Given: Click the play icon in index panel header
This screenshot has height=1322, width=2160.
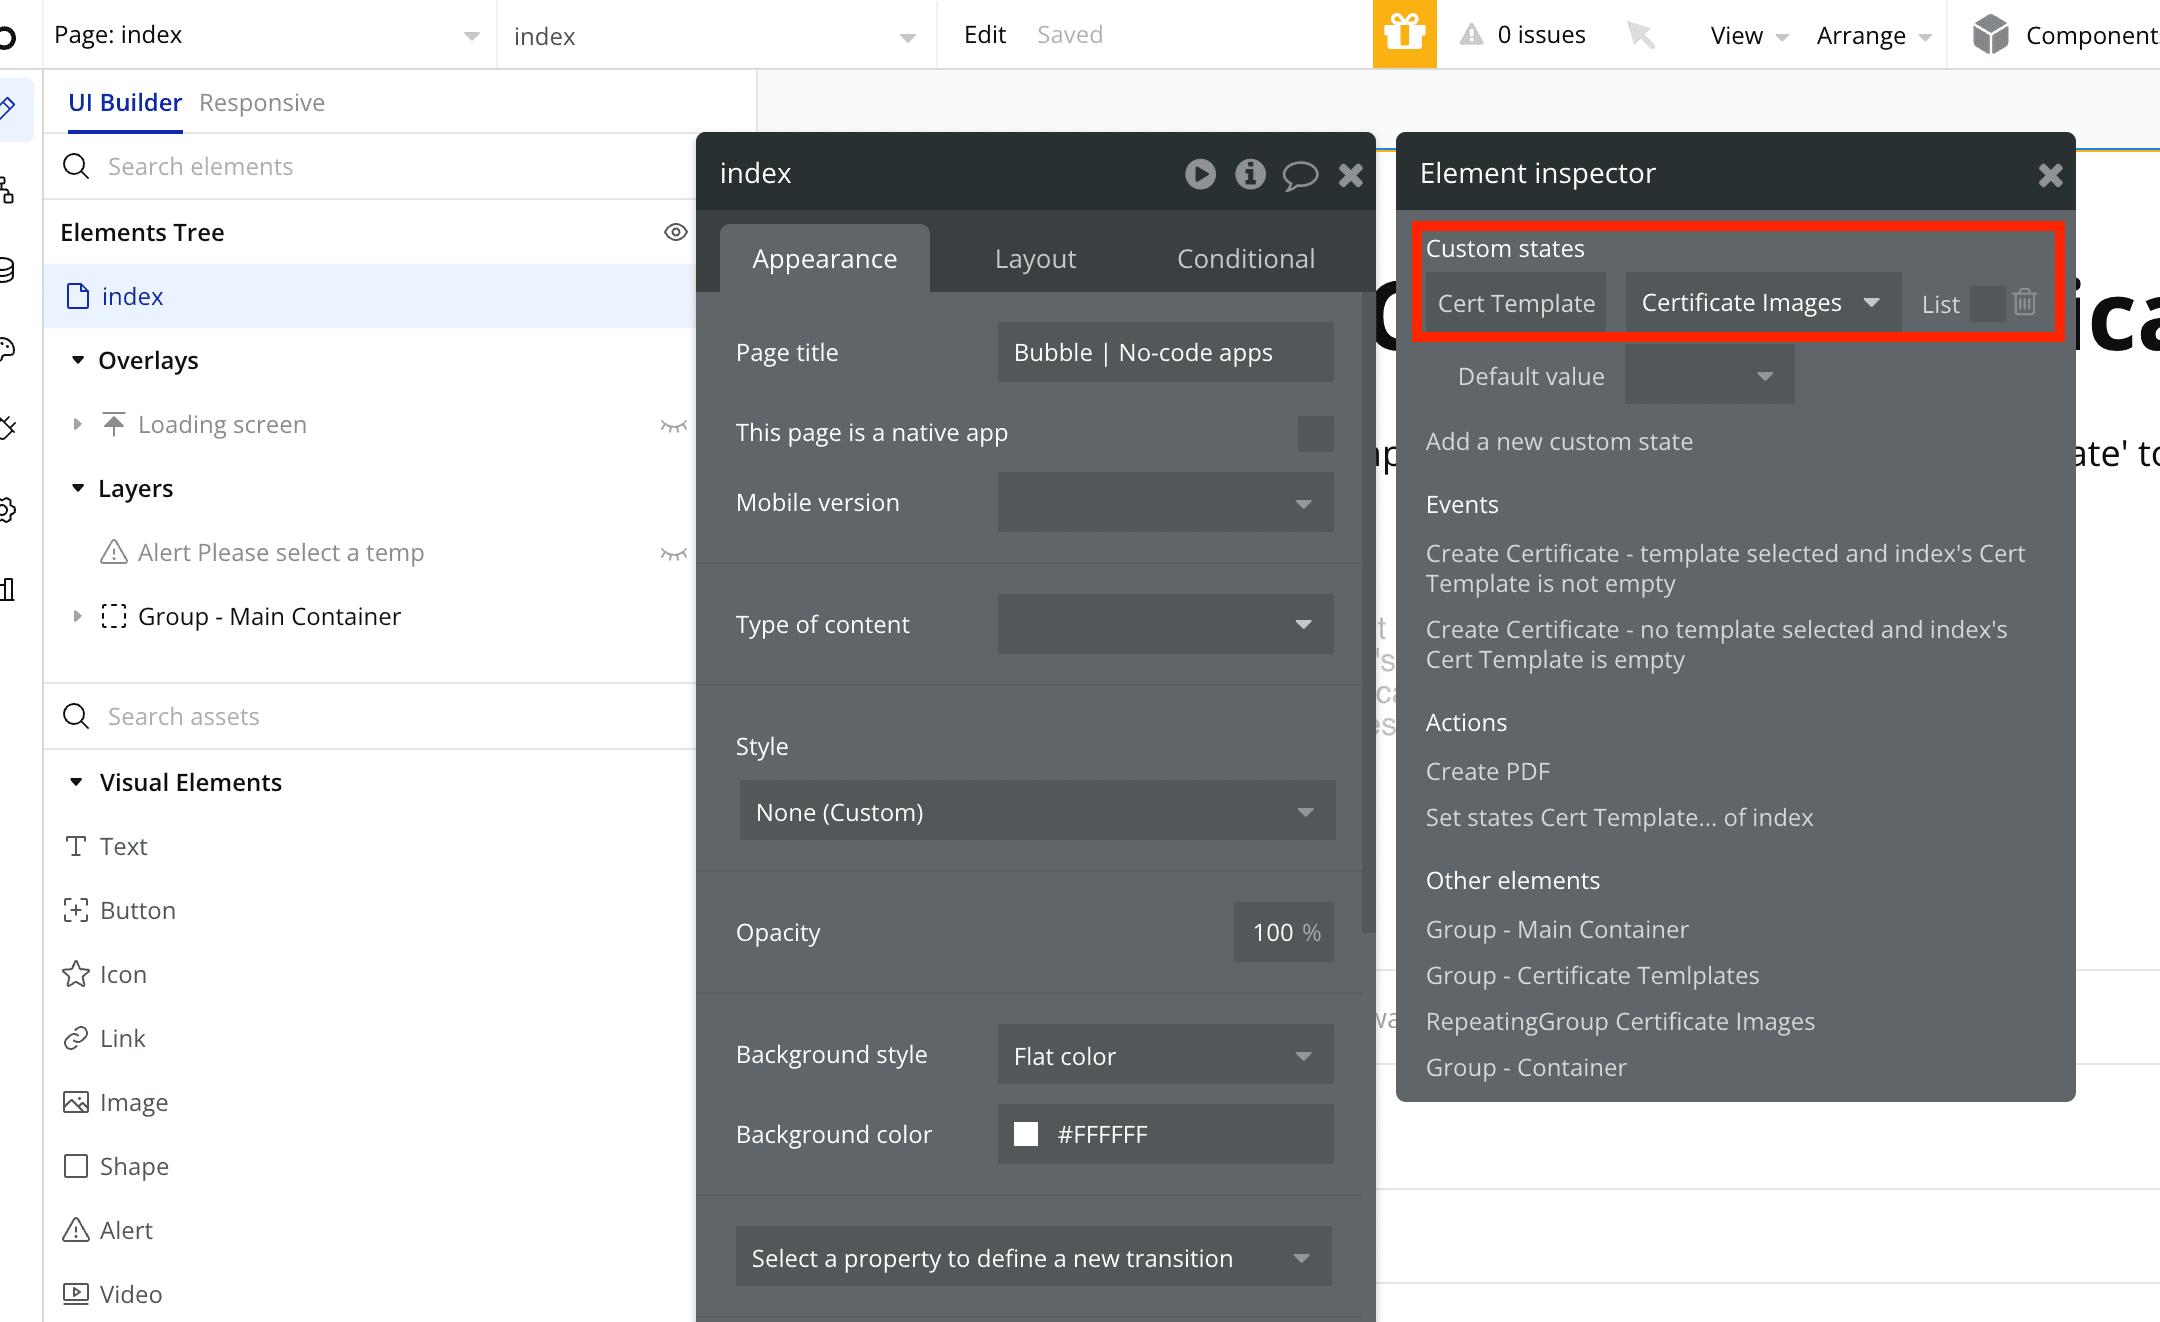Looking at the screenshot, I should point(1200,174).
